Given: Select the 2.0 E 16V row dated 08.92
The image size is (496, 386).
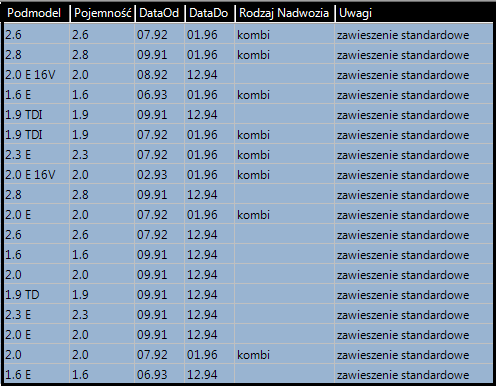Looking at the screenshot, I should (248, 74).
